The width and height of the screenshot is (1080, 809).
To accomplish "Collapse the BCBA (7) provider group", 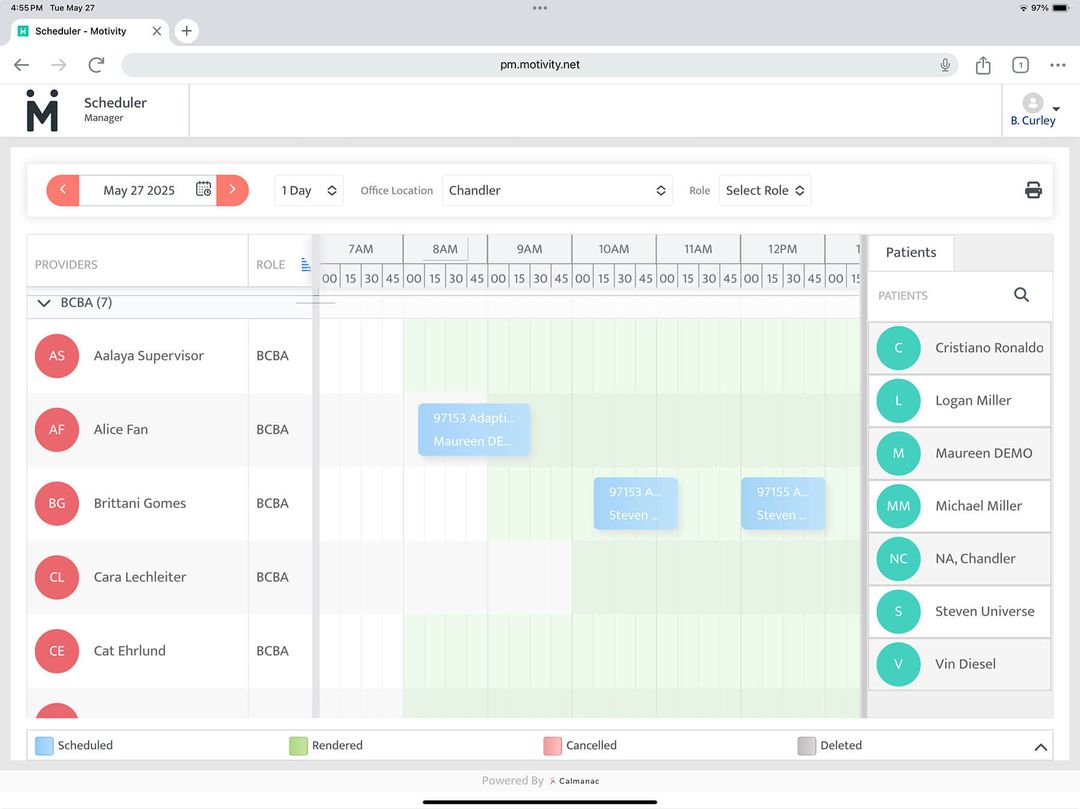I will [43, 302].
